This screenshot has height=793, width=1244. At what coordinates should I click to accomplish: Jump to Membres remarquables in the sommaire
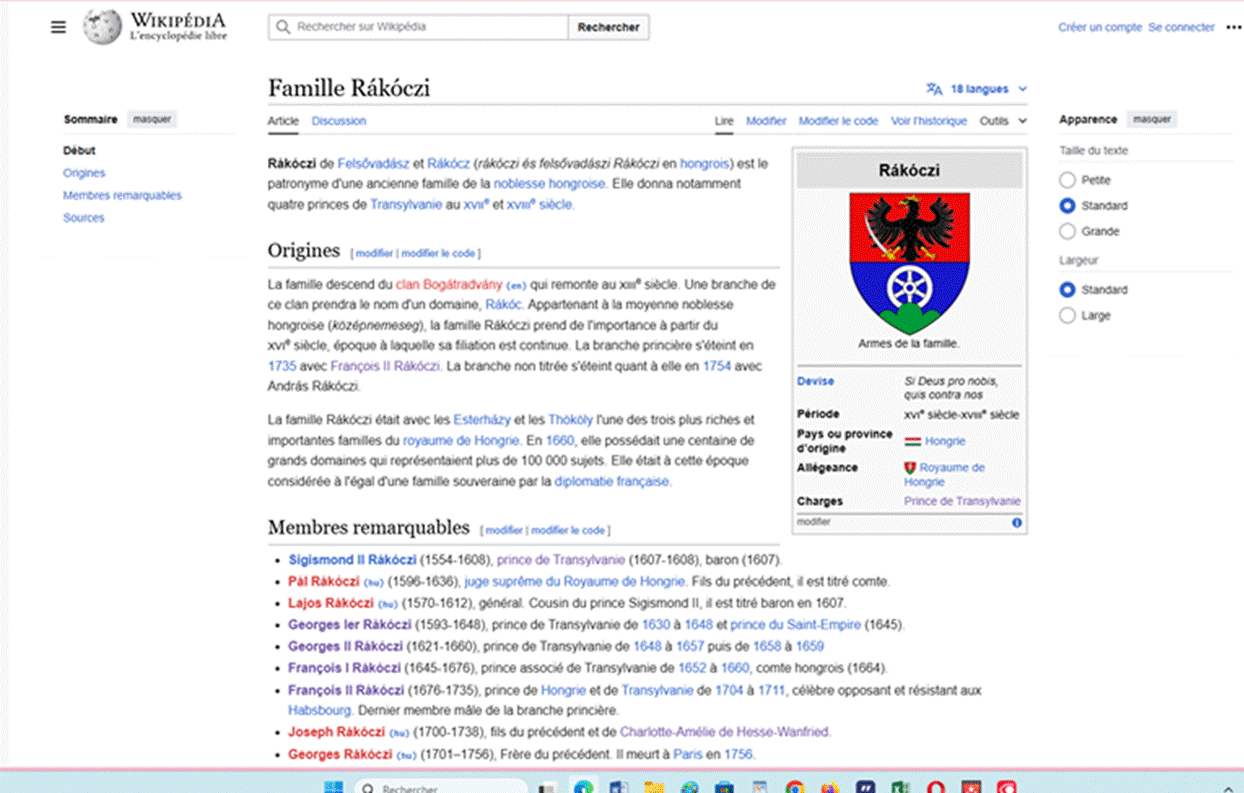(x=122, y=195)
